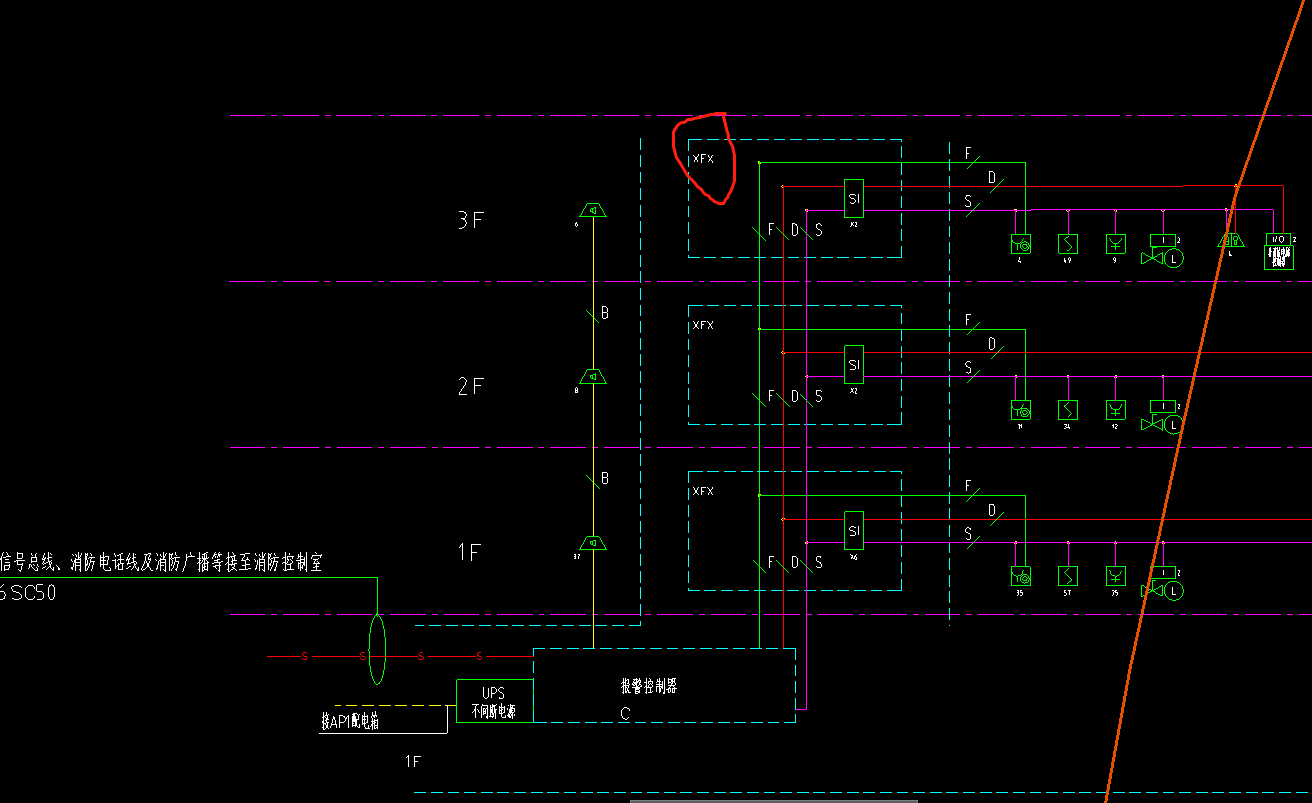Click the B label between 2F and 1F speakers
Viewport: 1312px width, 803px height.
click(605, 479)
